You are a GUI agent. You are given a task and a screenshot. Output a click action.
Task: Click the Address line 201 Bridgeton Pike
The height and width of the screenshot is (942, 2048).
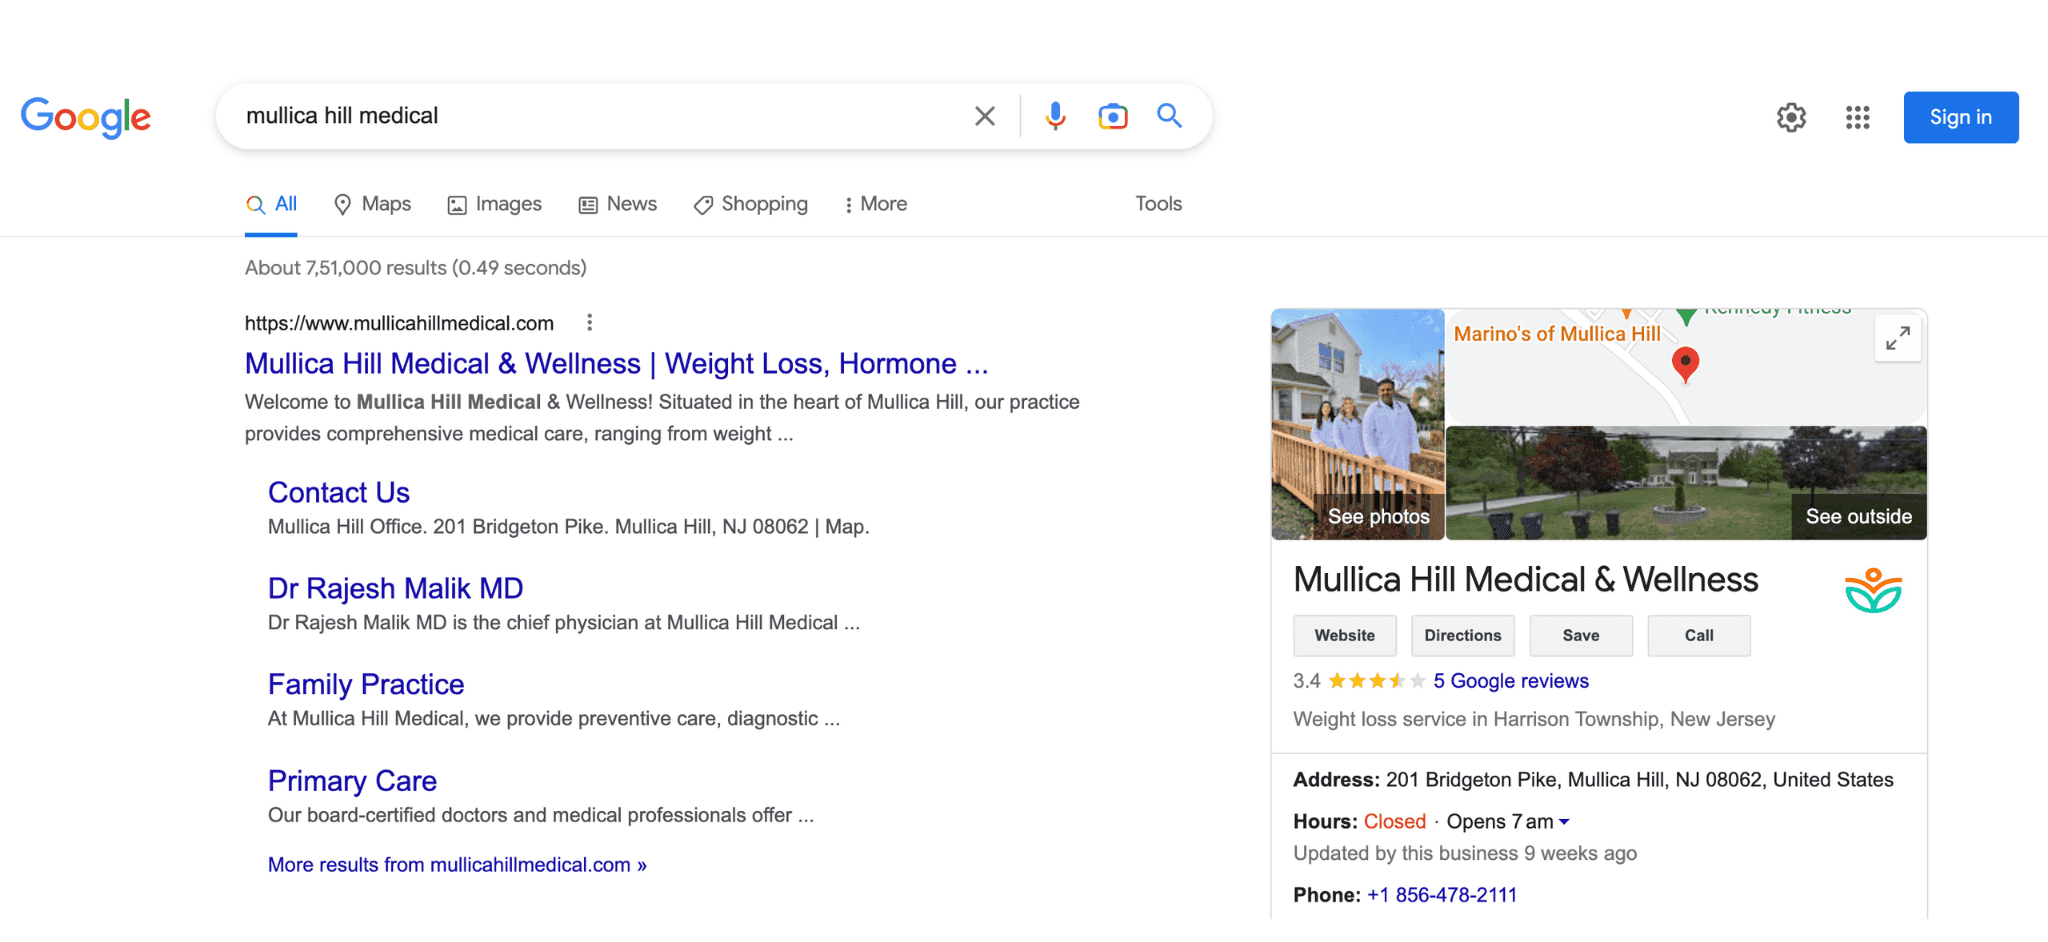point(1593,780)
